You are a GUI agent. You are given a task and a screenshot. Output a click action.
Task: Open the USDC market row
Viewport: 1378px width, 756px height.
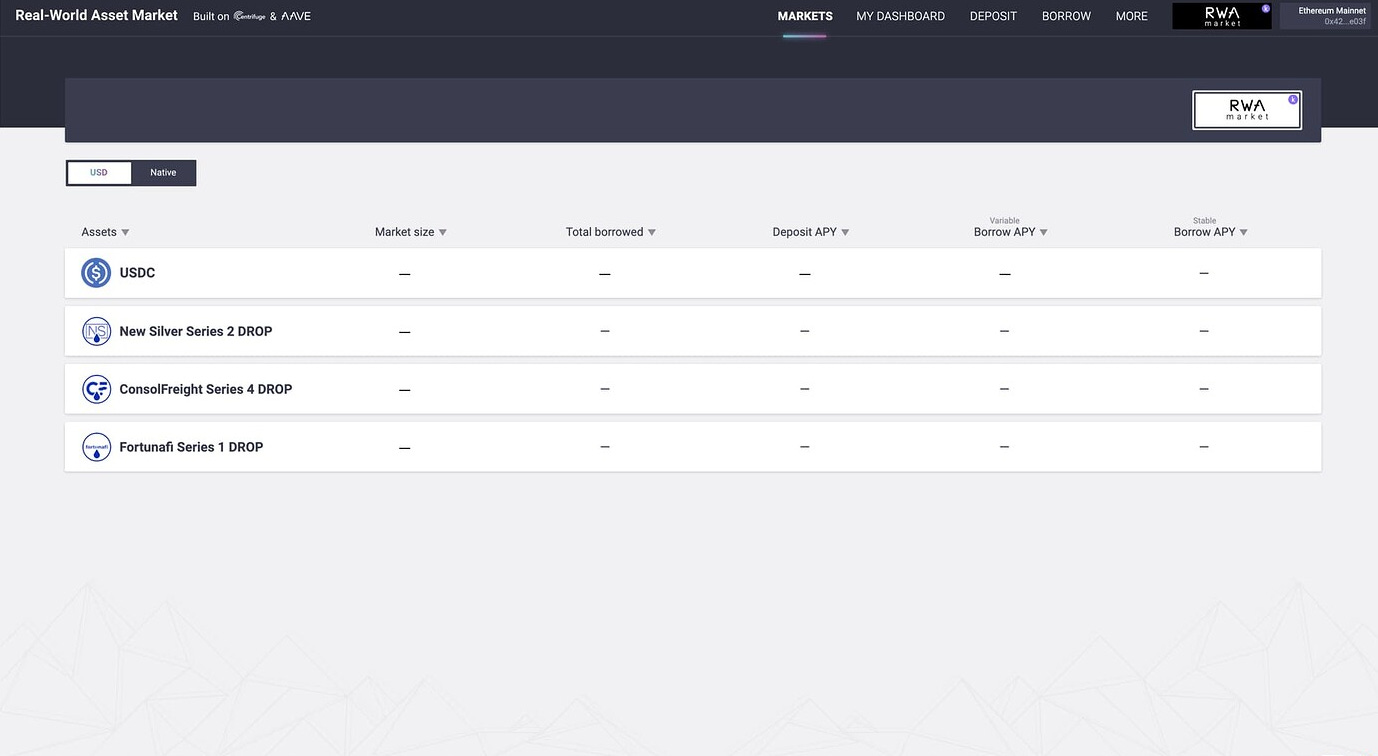pos(693,273)
